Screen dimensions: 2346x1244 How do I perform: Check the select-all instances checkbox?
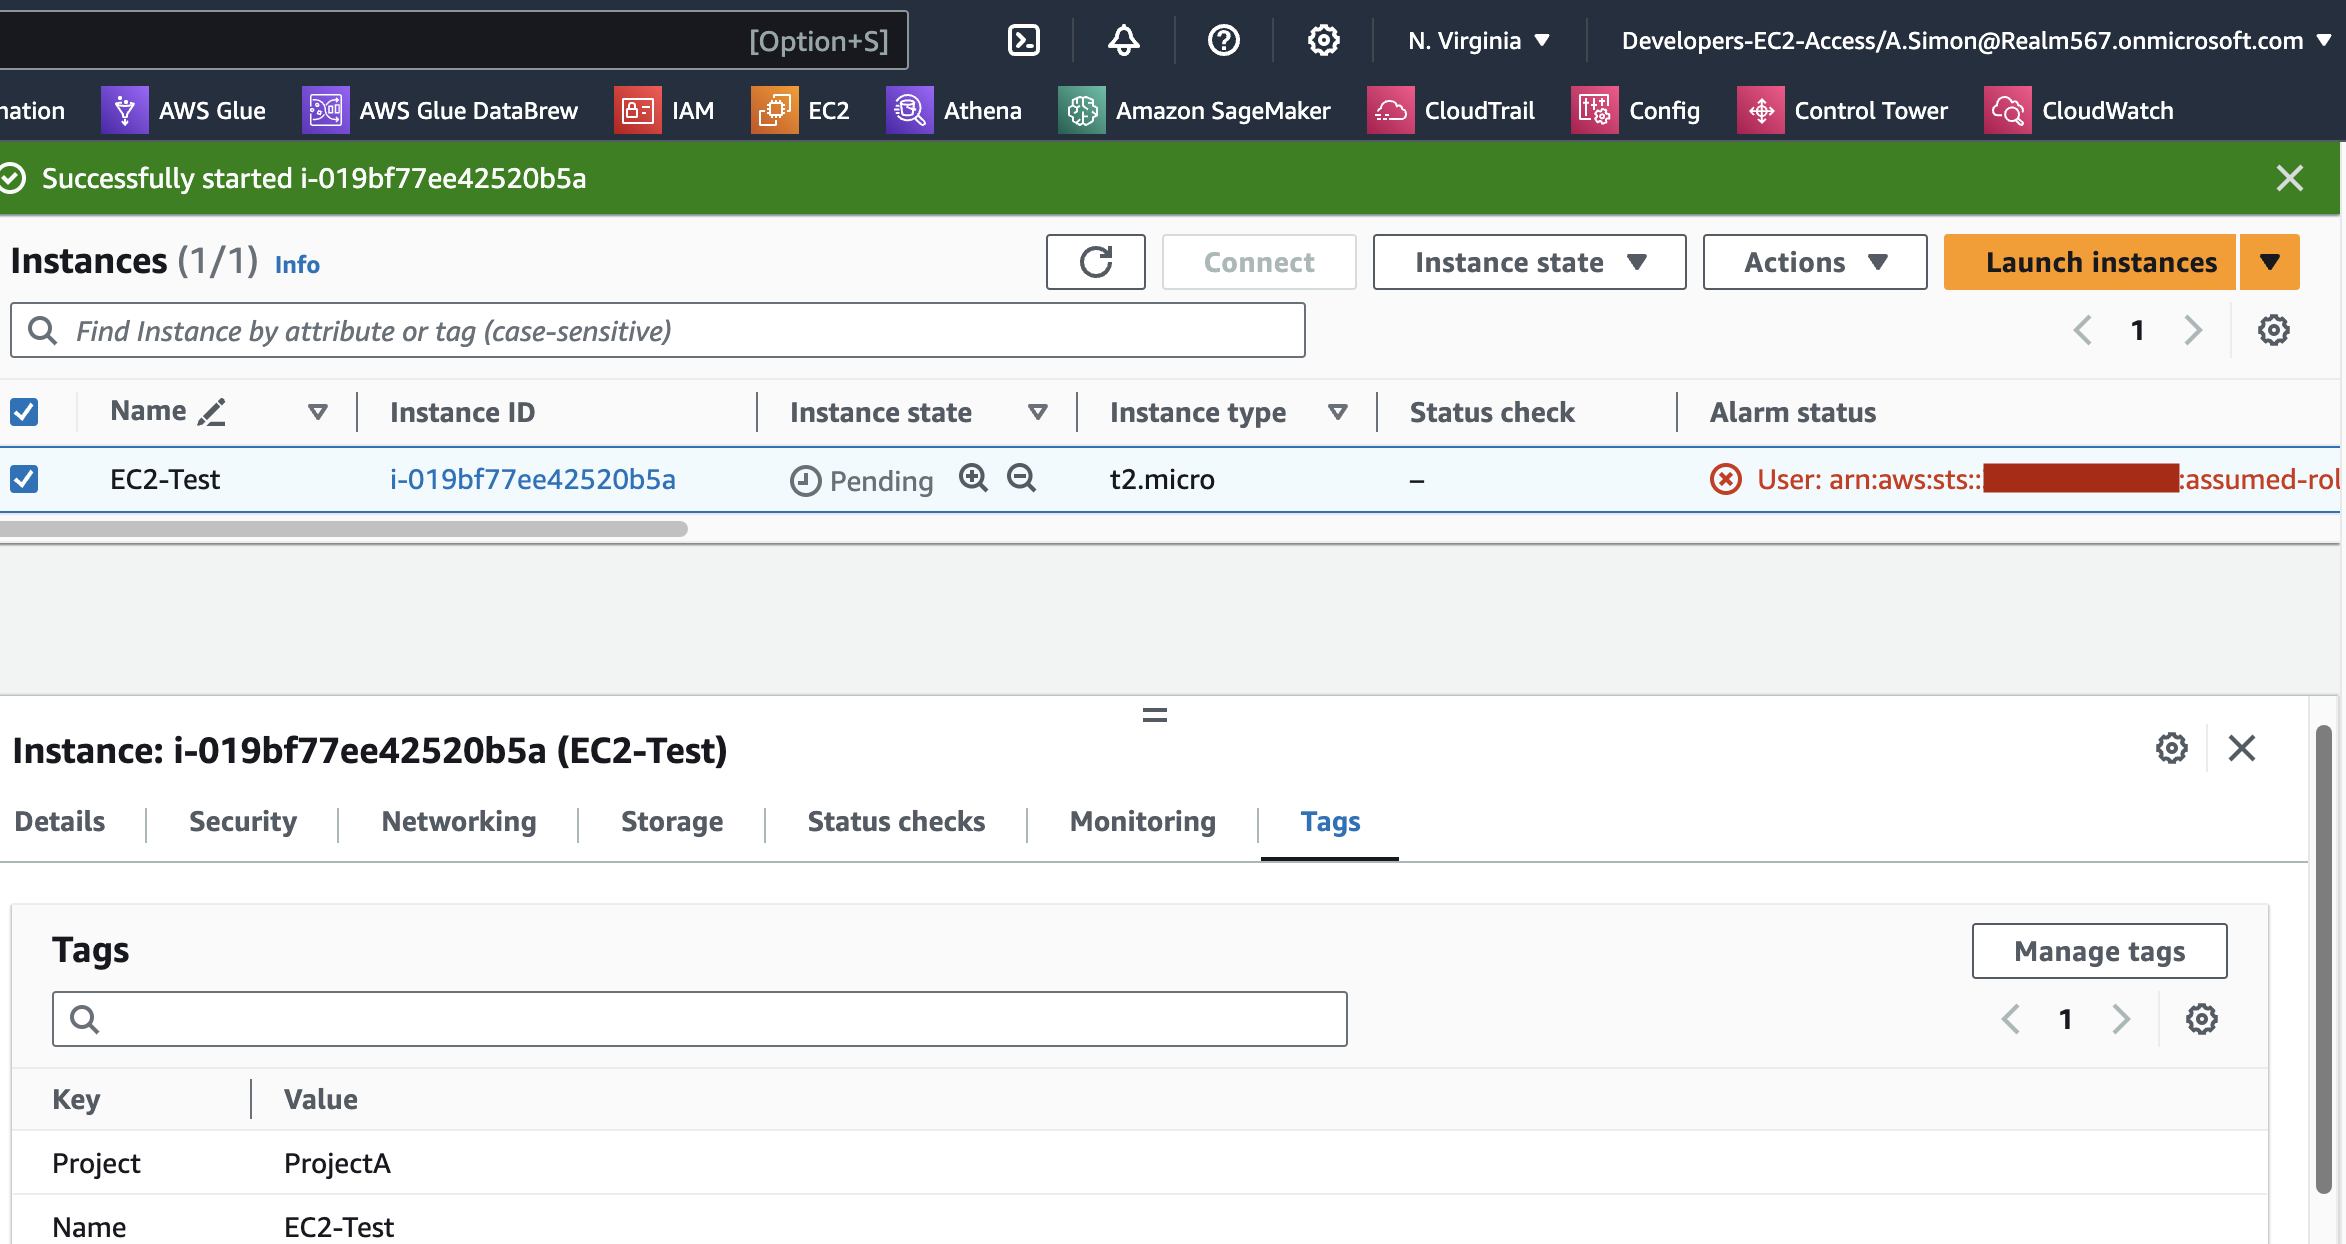point(24,411)
